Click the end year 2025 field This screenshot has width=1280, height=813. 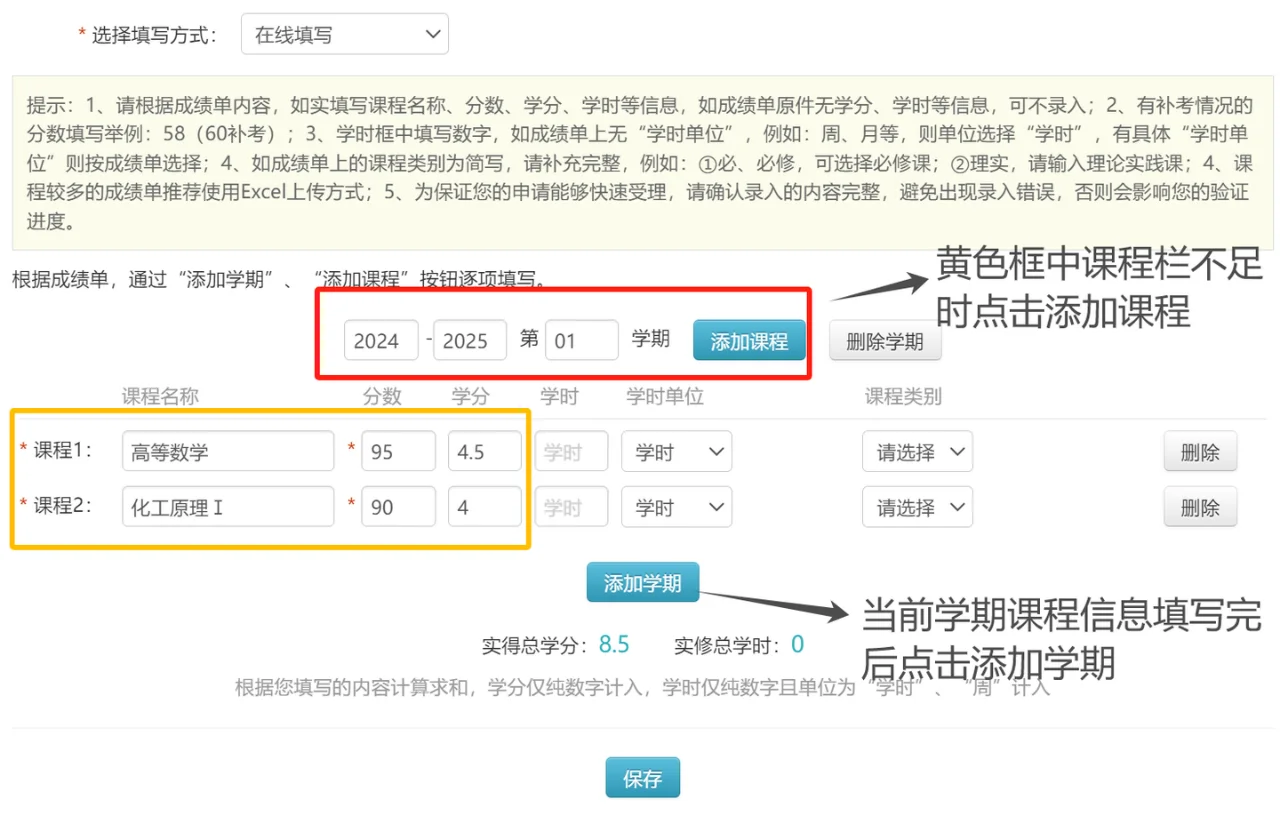(x=469, y=340)
